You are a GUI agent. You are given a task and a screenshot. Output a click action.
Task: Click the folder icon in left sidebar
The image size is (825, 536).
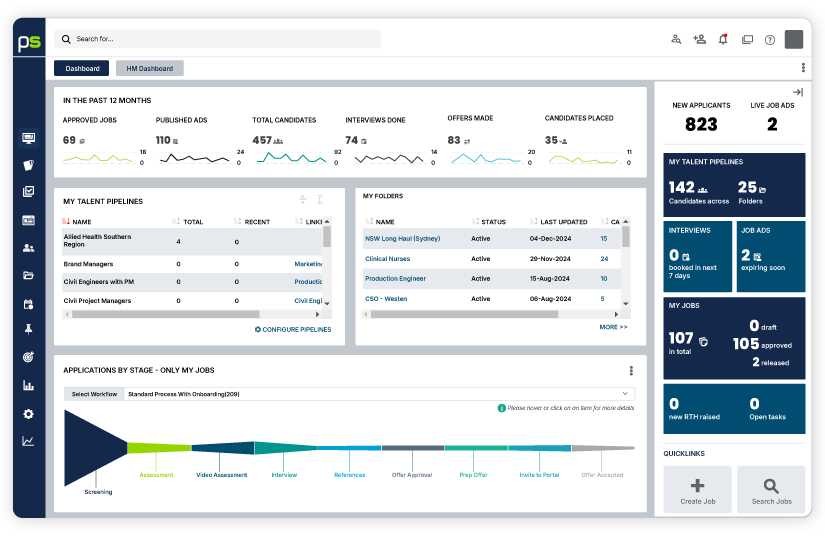click(x=28, y=275)
